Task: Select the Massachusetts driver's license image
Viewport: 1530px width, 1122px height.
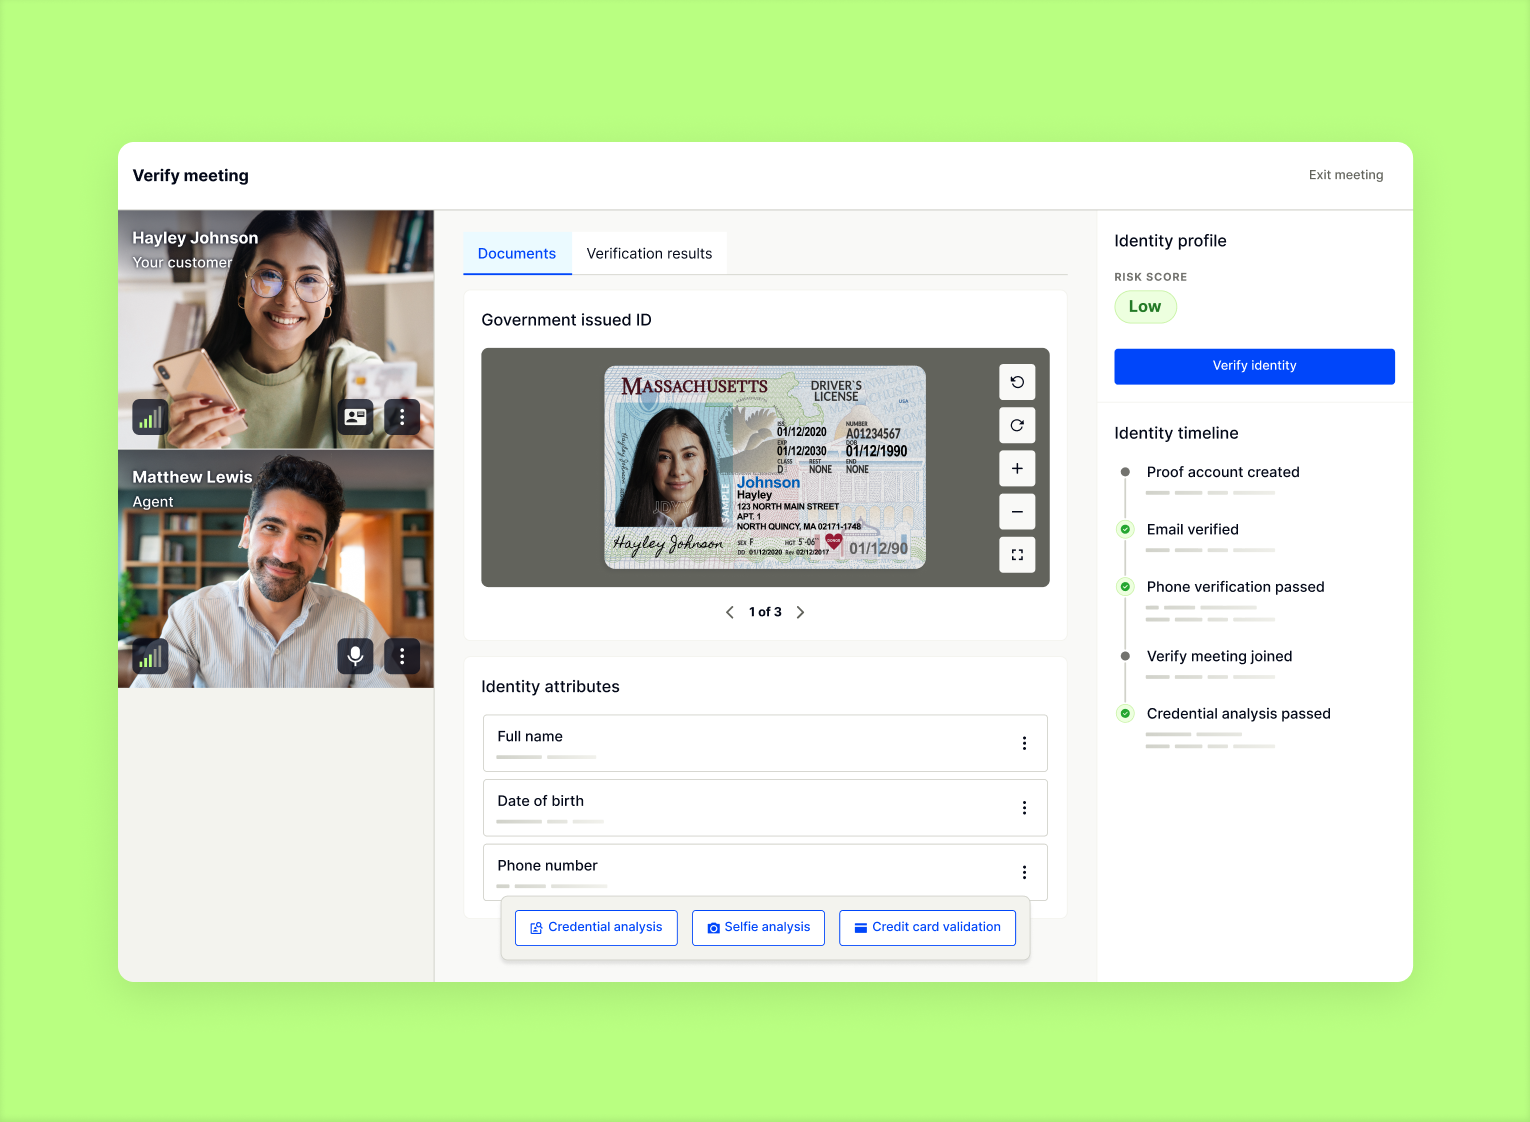Action: (765, 467)
